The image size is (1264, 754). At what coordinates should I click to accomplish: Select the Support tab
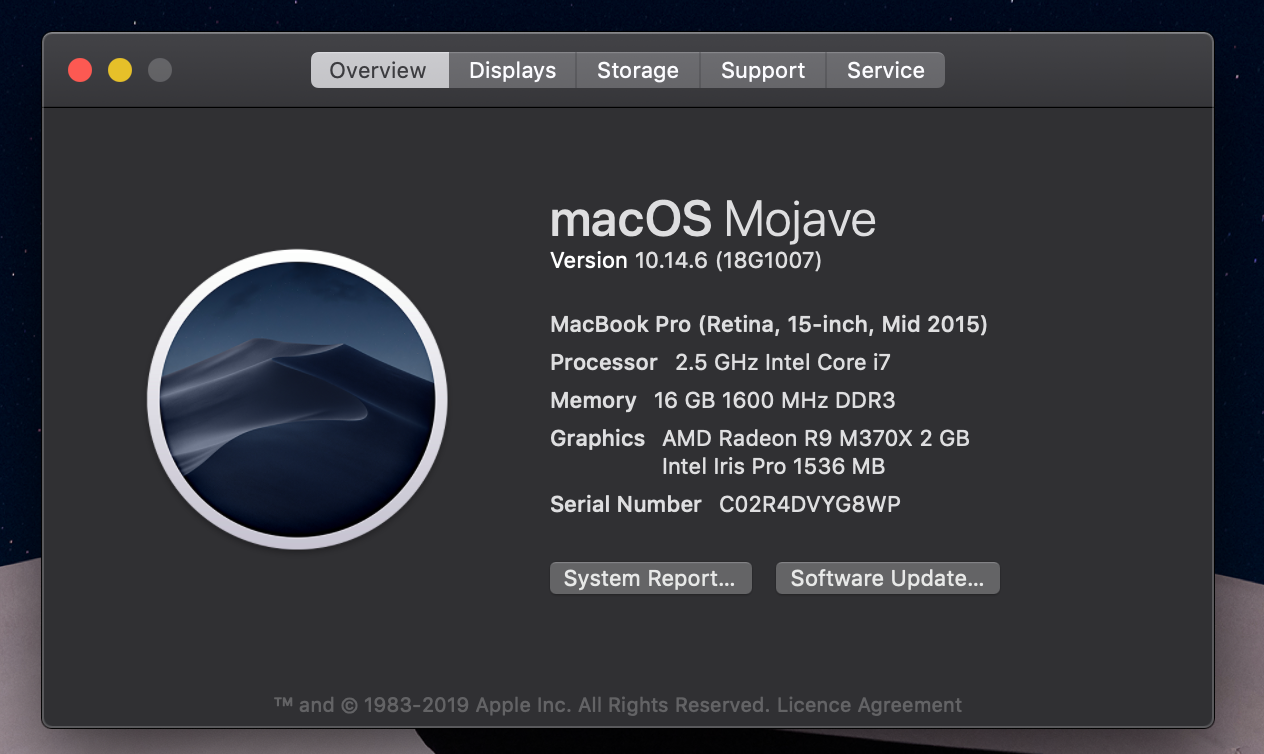pyautogui.click(x=763, y=70)
